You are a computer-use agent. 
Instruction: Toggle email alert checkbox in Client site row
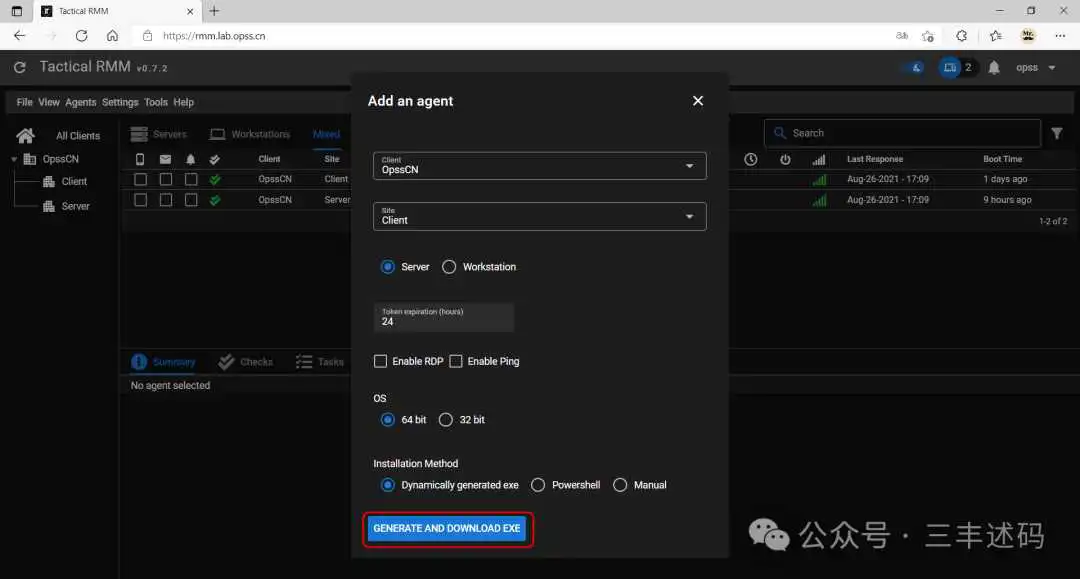pos(166,179)
